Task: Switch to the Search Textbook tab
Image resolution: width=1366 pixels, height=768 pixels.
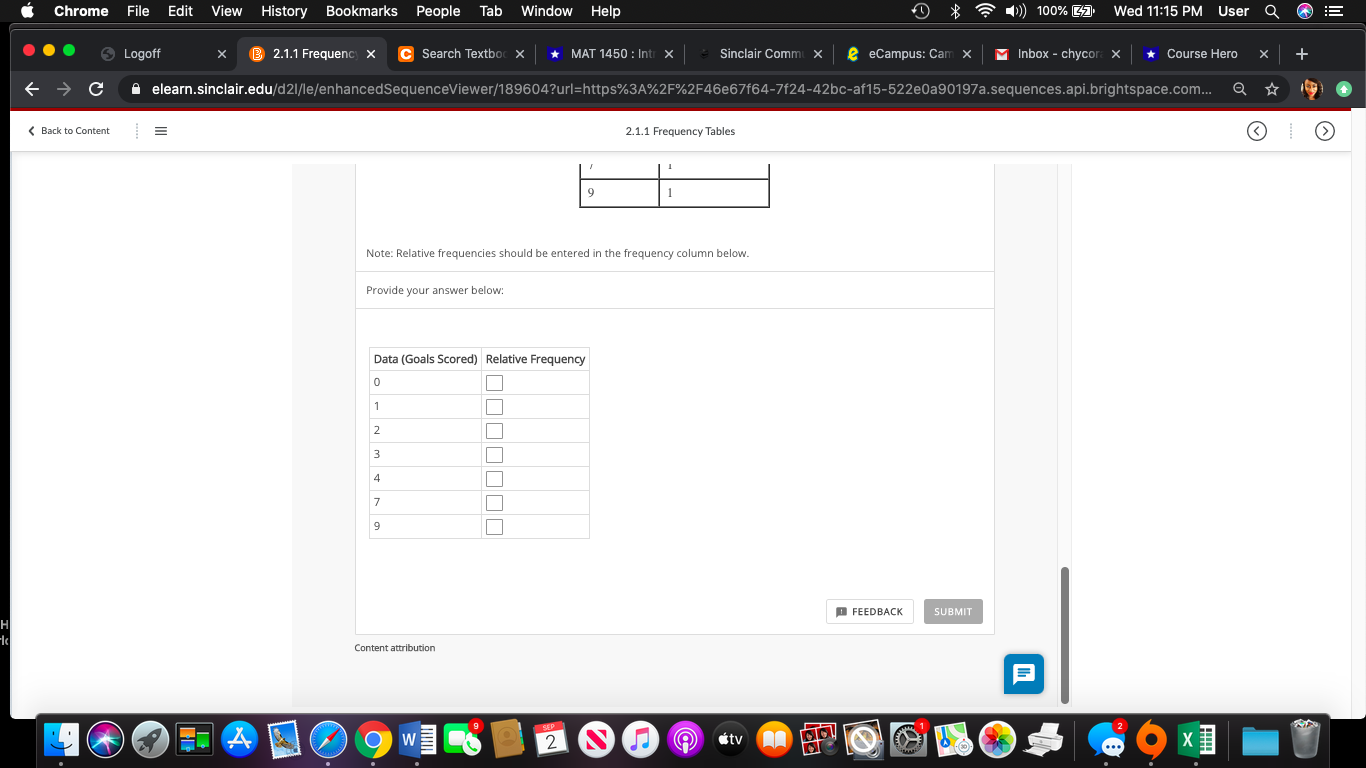Action: (461, 54)
